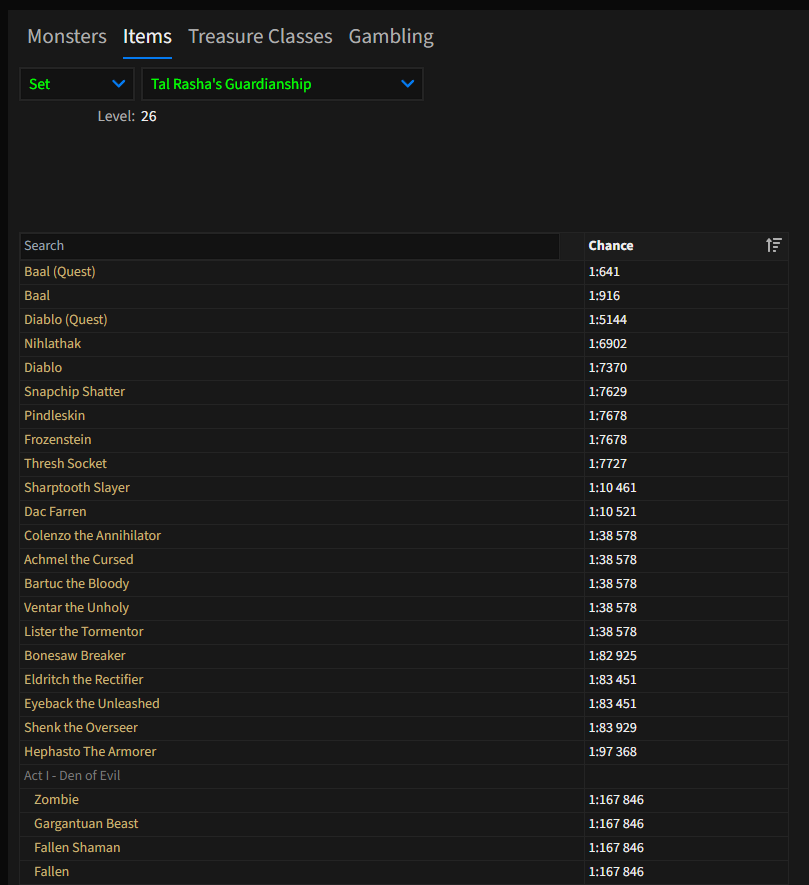Viewport: 809px width, 885px height.
Task: Open the Snapchip Shatter monster link
Action: 75,392
